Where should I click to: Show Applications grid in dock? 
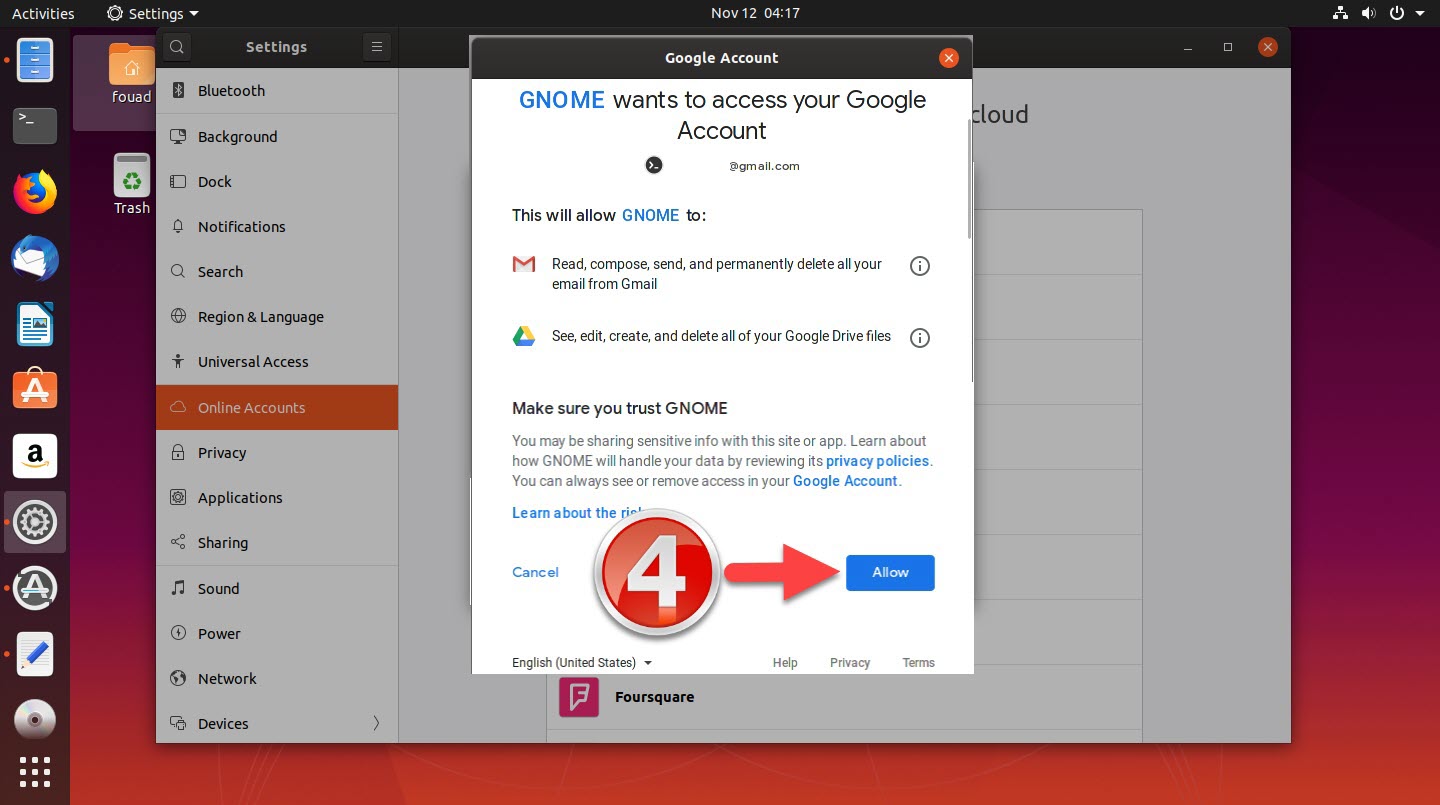35,772
